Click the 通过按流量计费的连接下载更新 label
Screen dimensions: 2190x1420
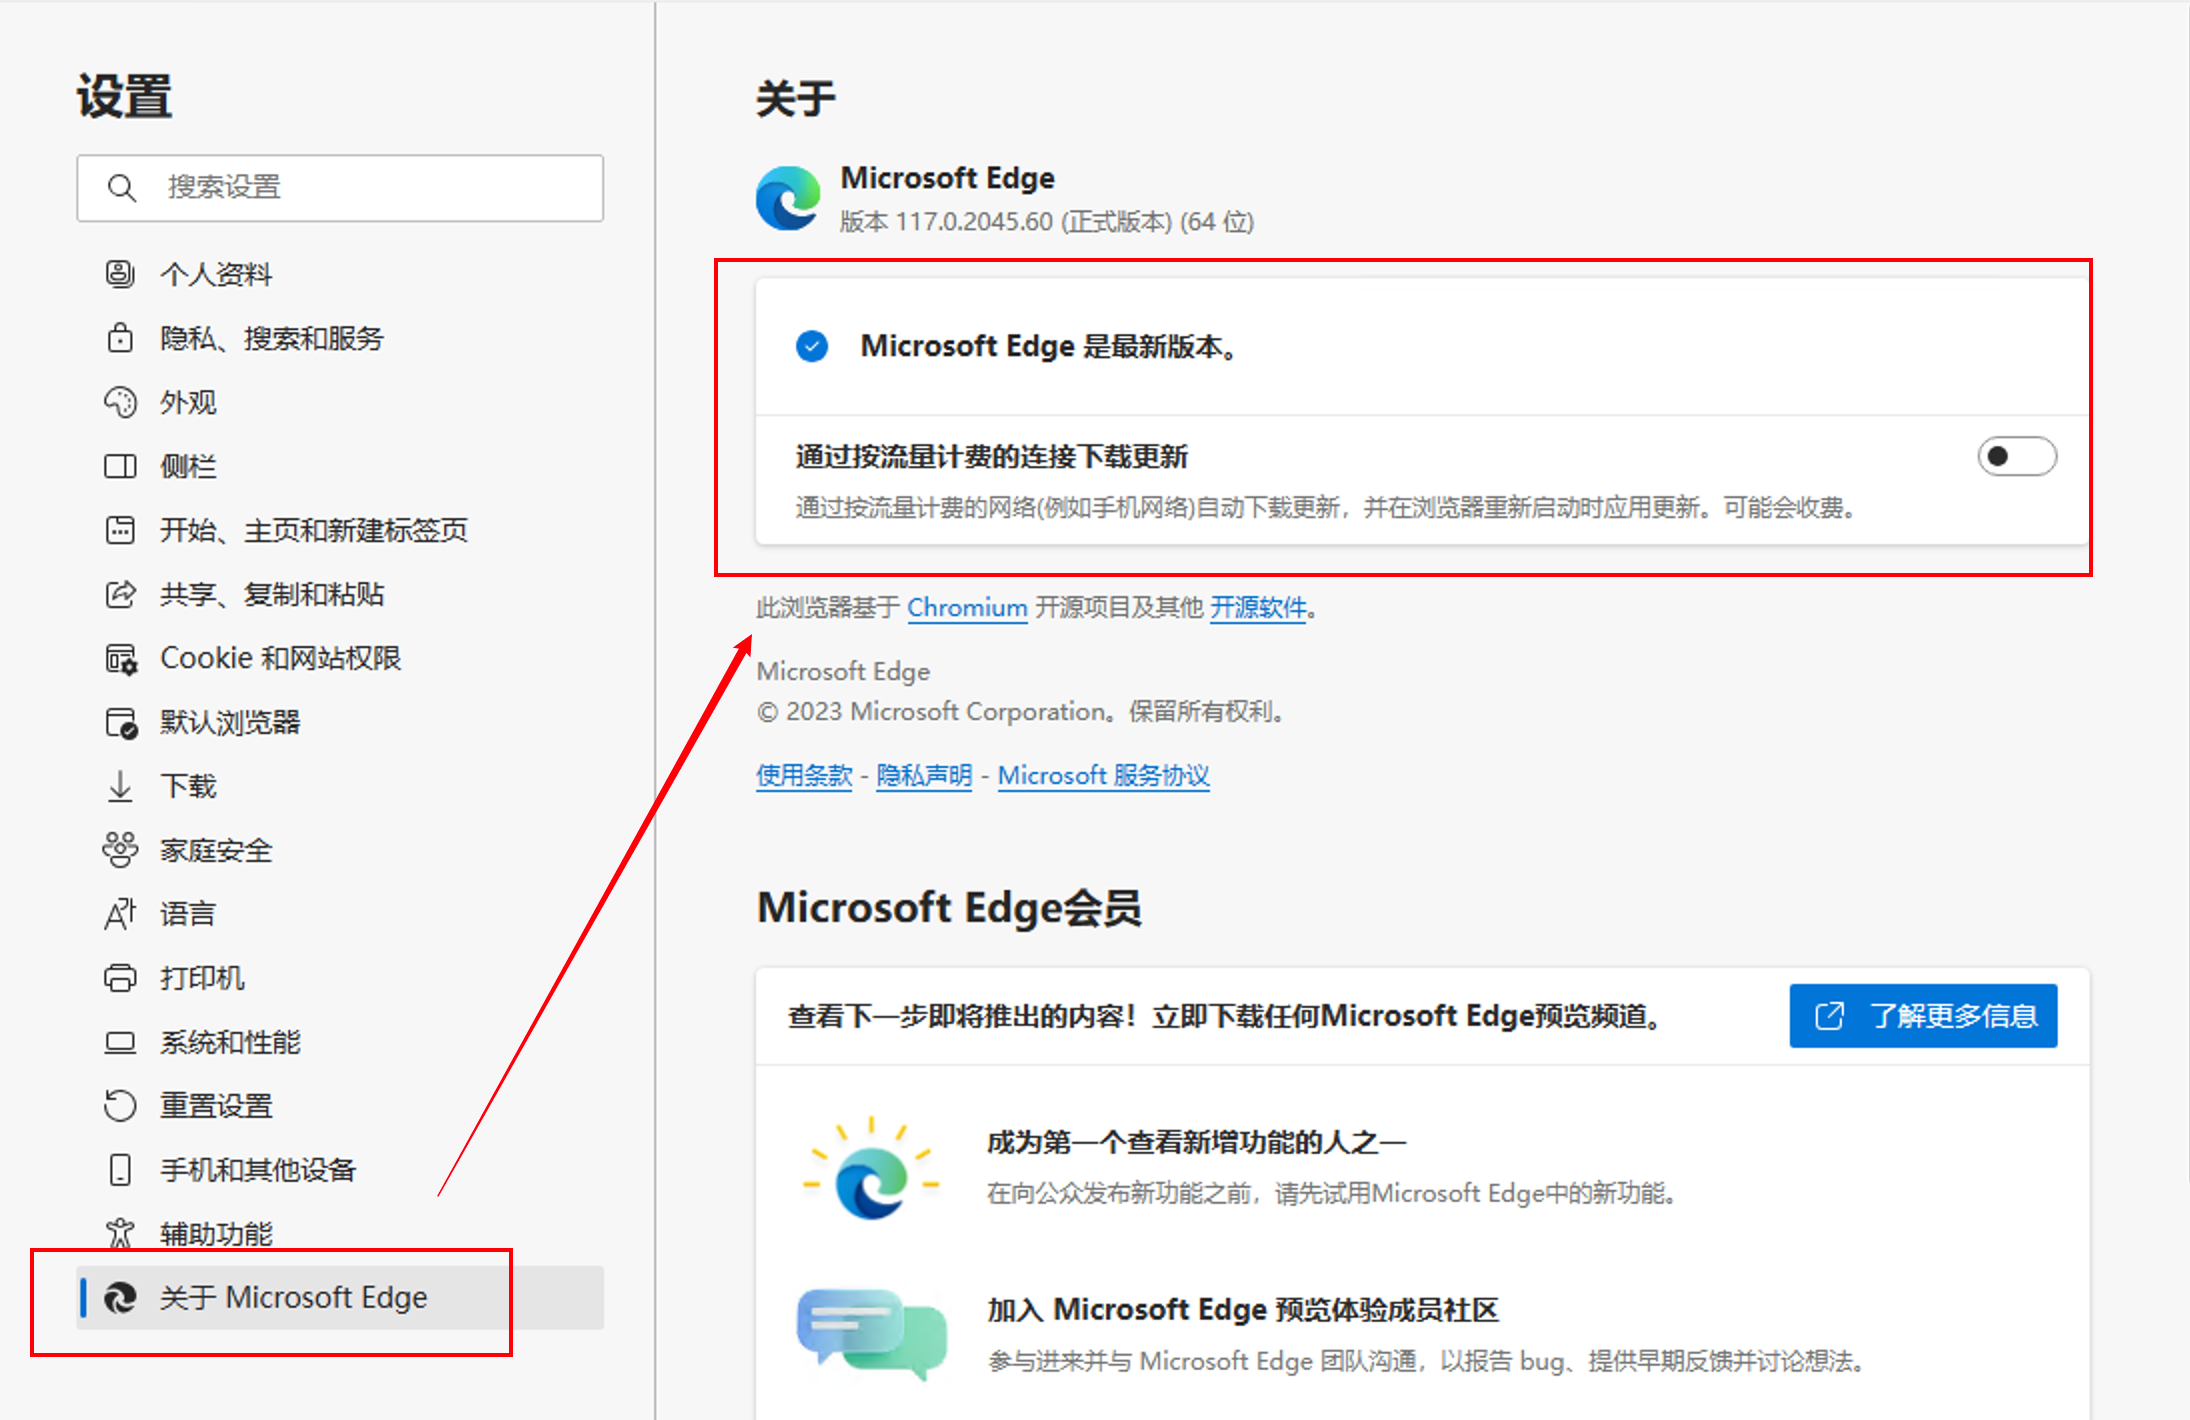click(992, 457)
